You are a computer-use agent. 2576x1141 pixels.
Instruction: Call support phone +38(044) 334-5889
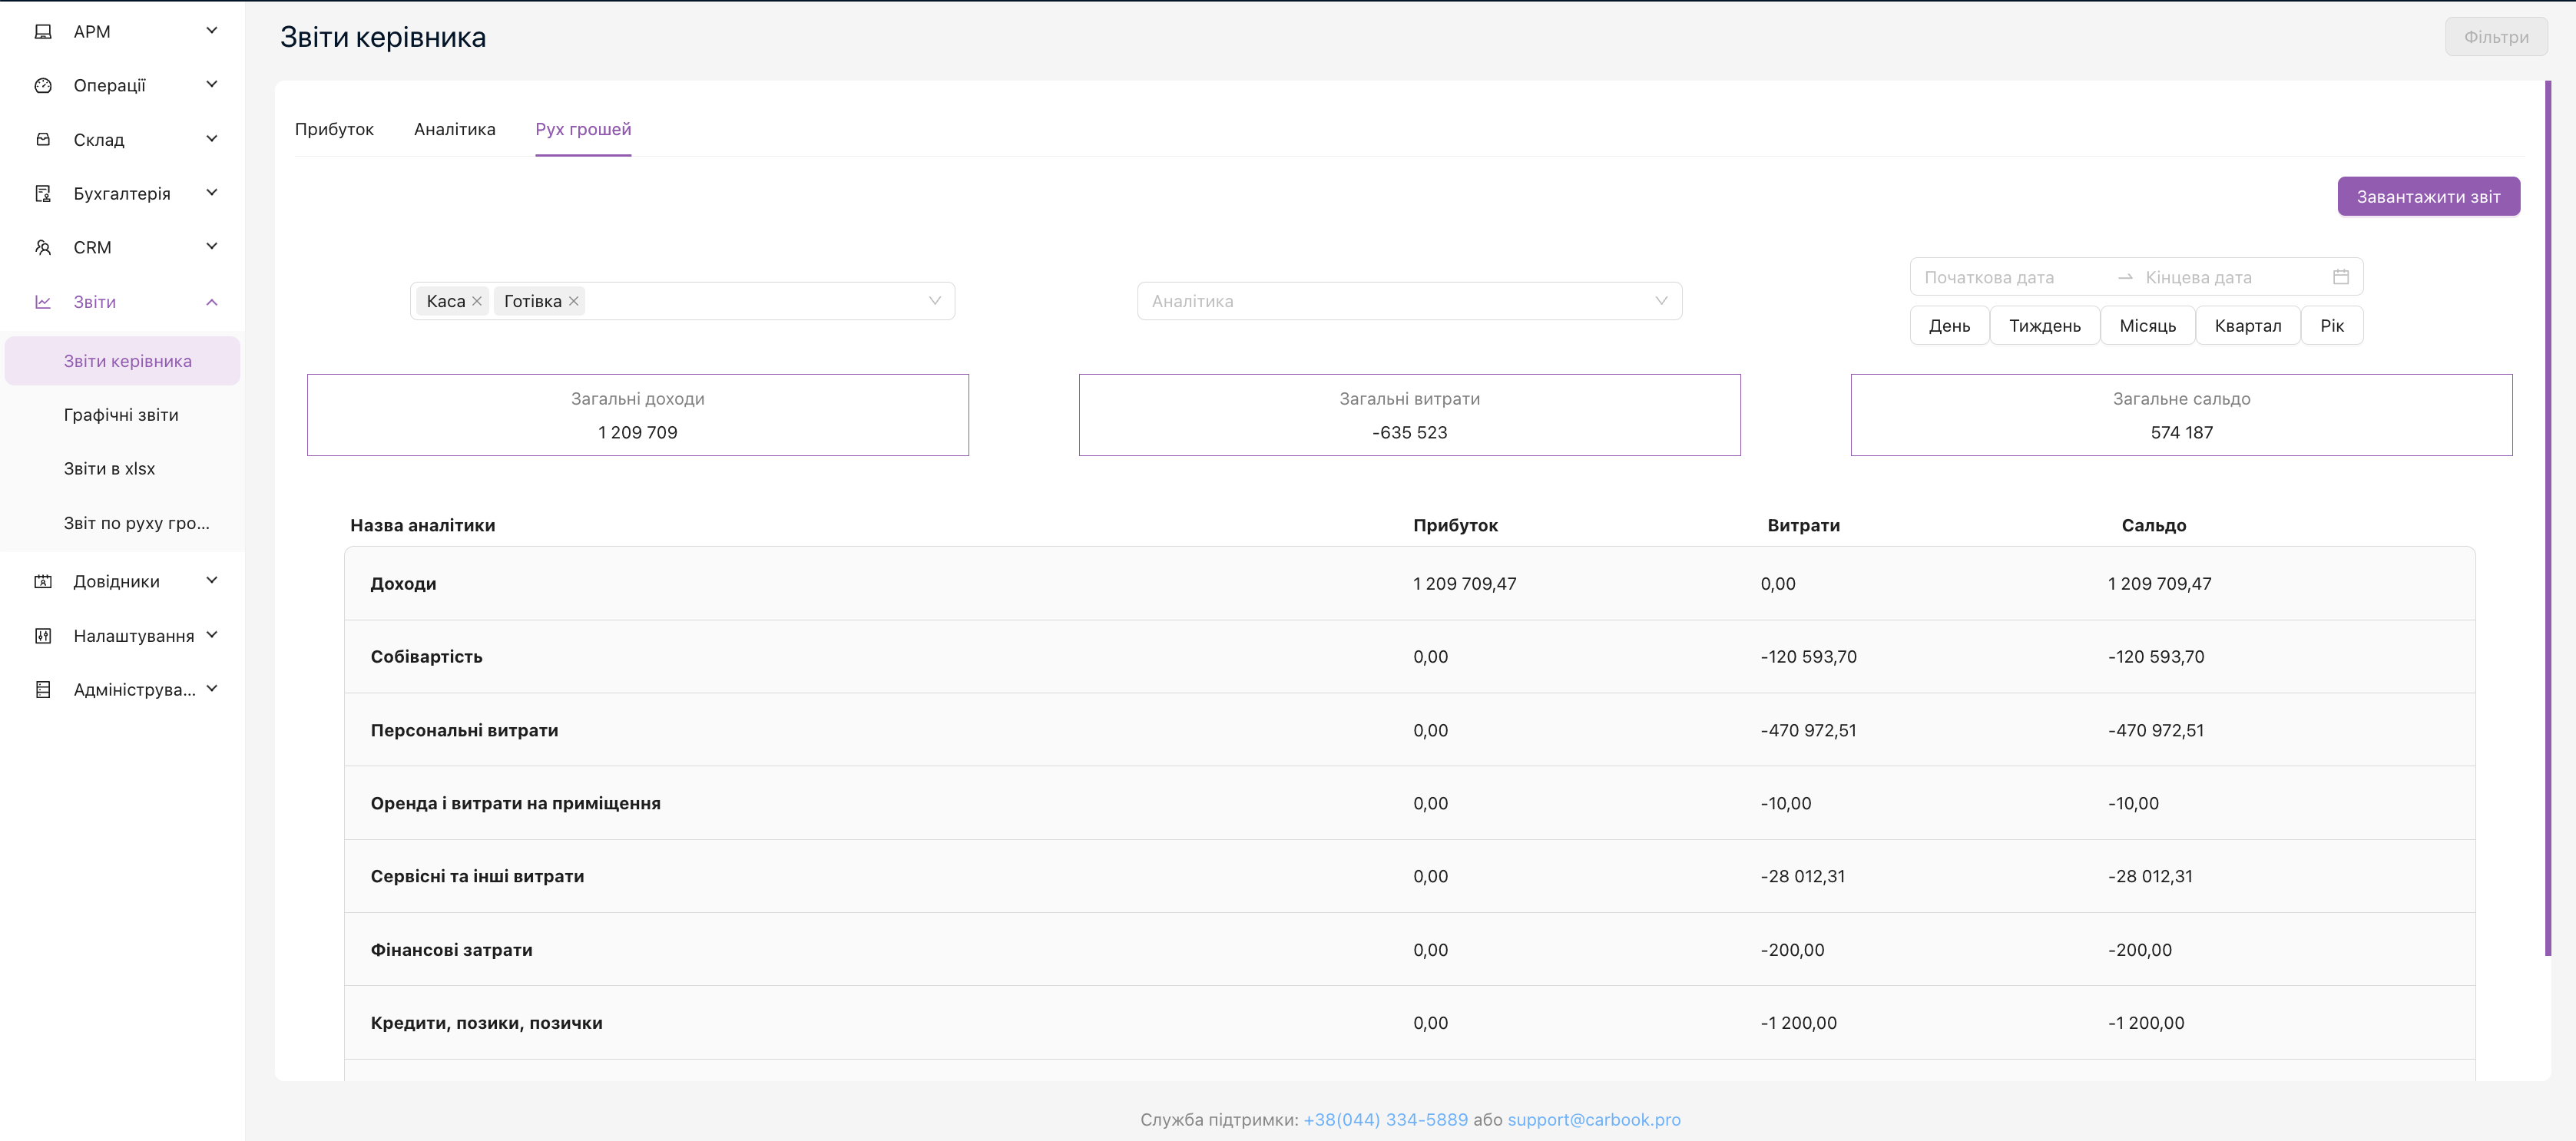pos(1385,1120)
